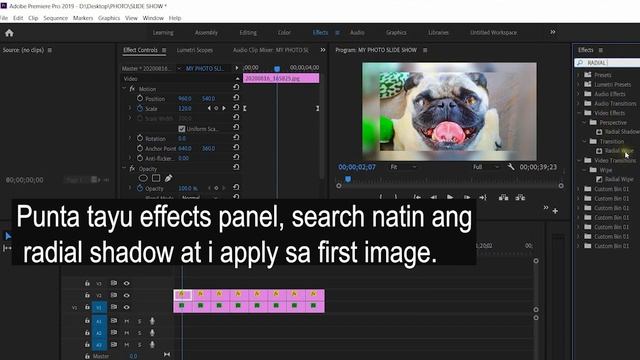This screenshot has height=360, width=640.
Task: Go to Out point in Program Monitor
Action: tap(483, 198)
